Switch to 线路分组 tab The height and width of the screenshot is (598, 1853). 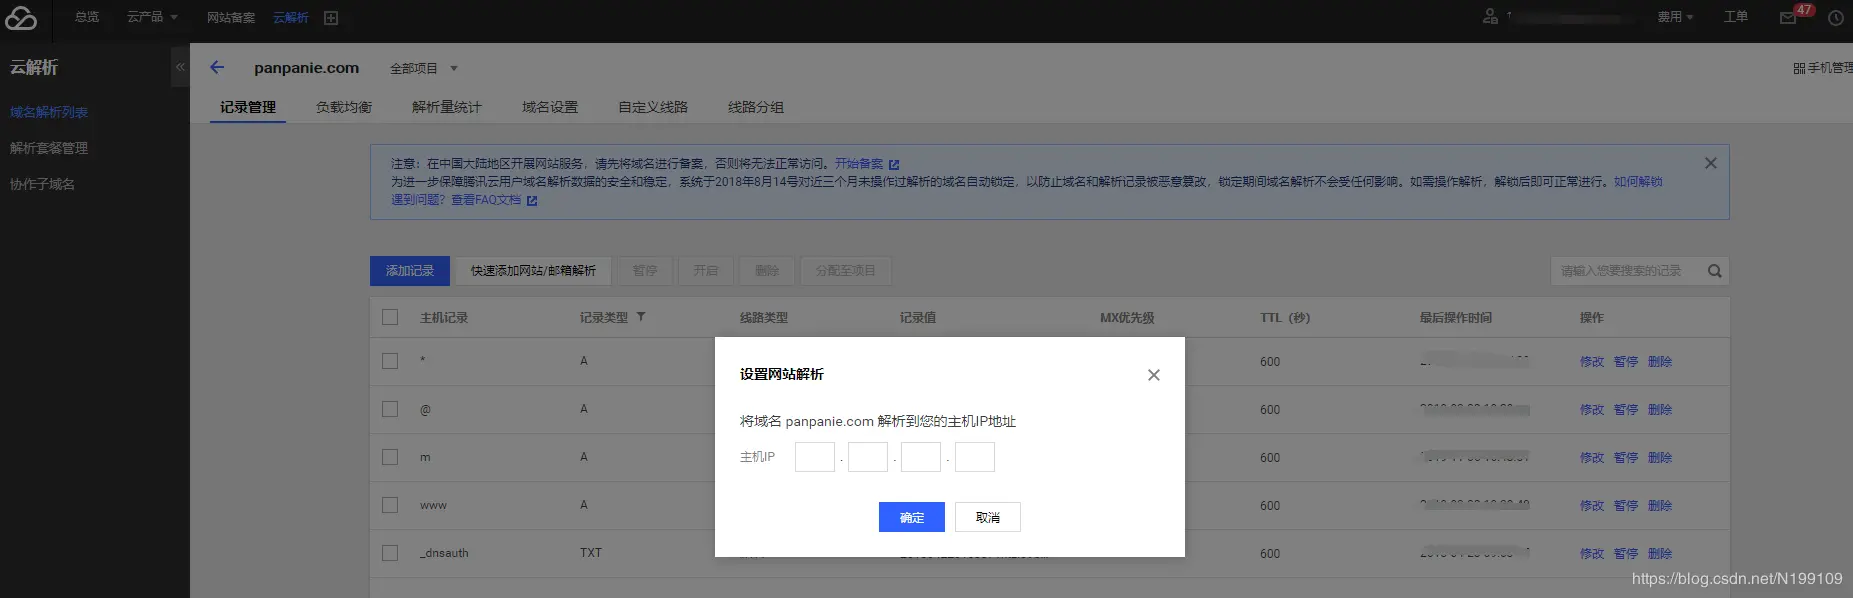coord(756,107)
